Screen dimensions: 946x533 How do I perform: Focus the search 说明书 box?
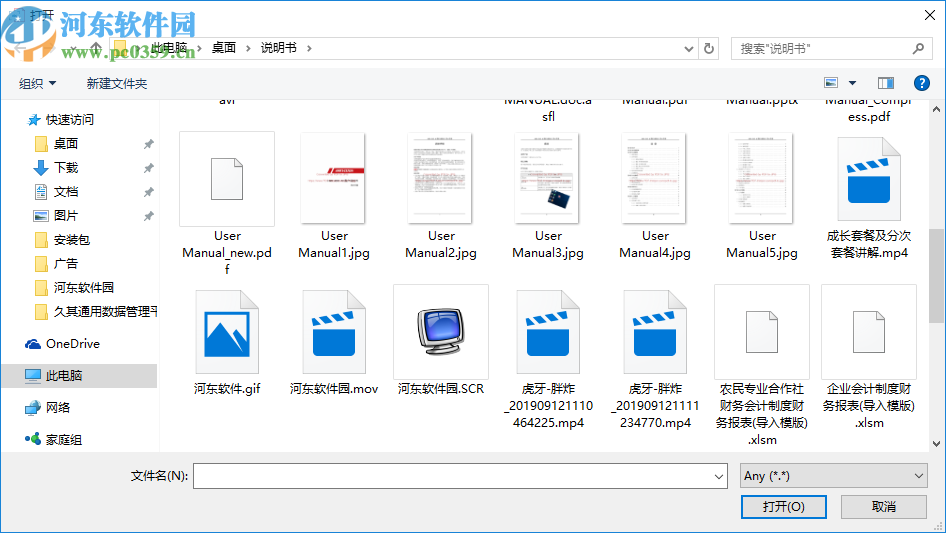pyautogui.click(x=831, y=48)
